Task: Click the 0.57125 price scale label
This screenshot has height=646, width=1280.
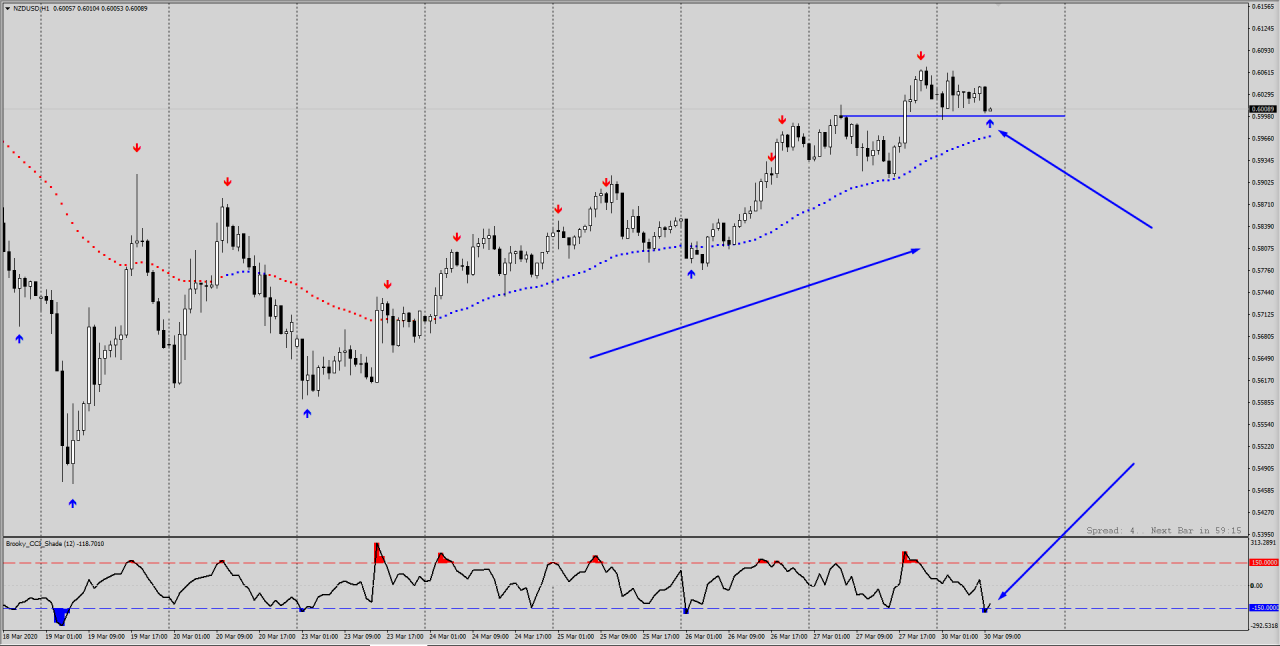Action: point(1262,314)
